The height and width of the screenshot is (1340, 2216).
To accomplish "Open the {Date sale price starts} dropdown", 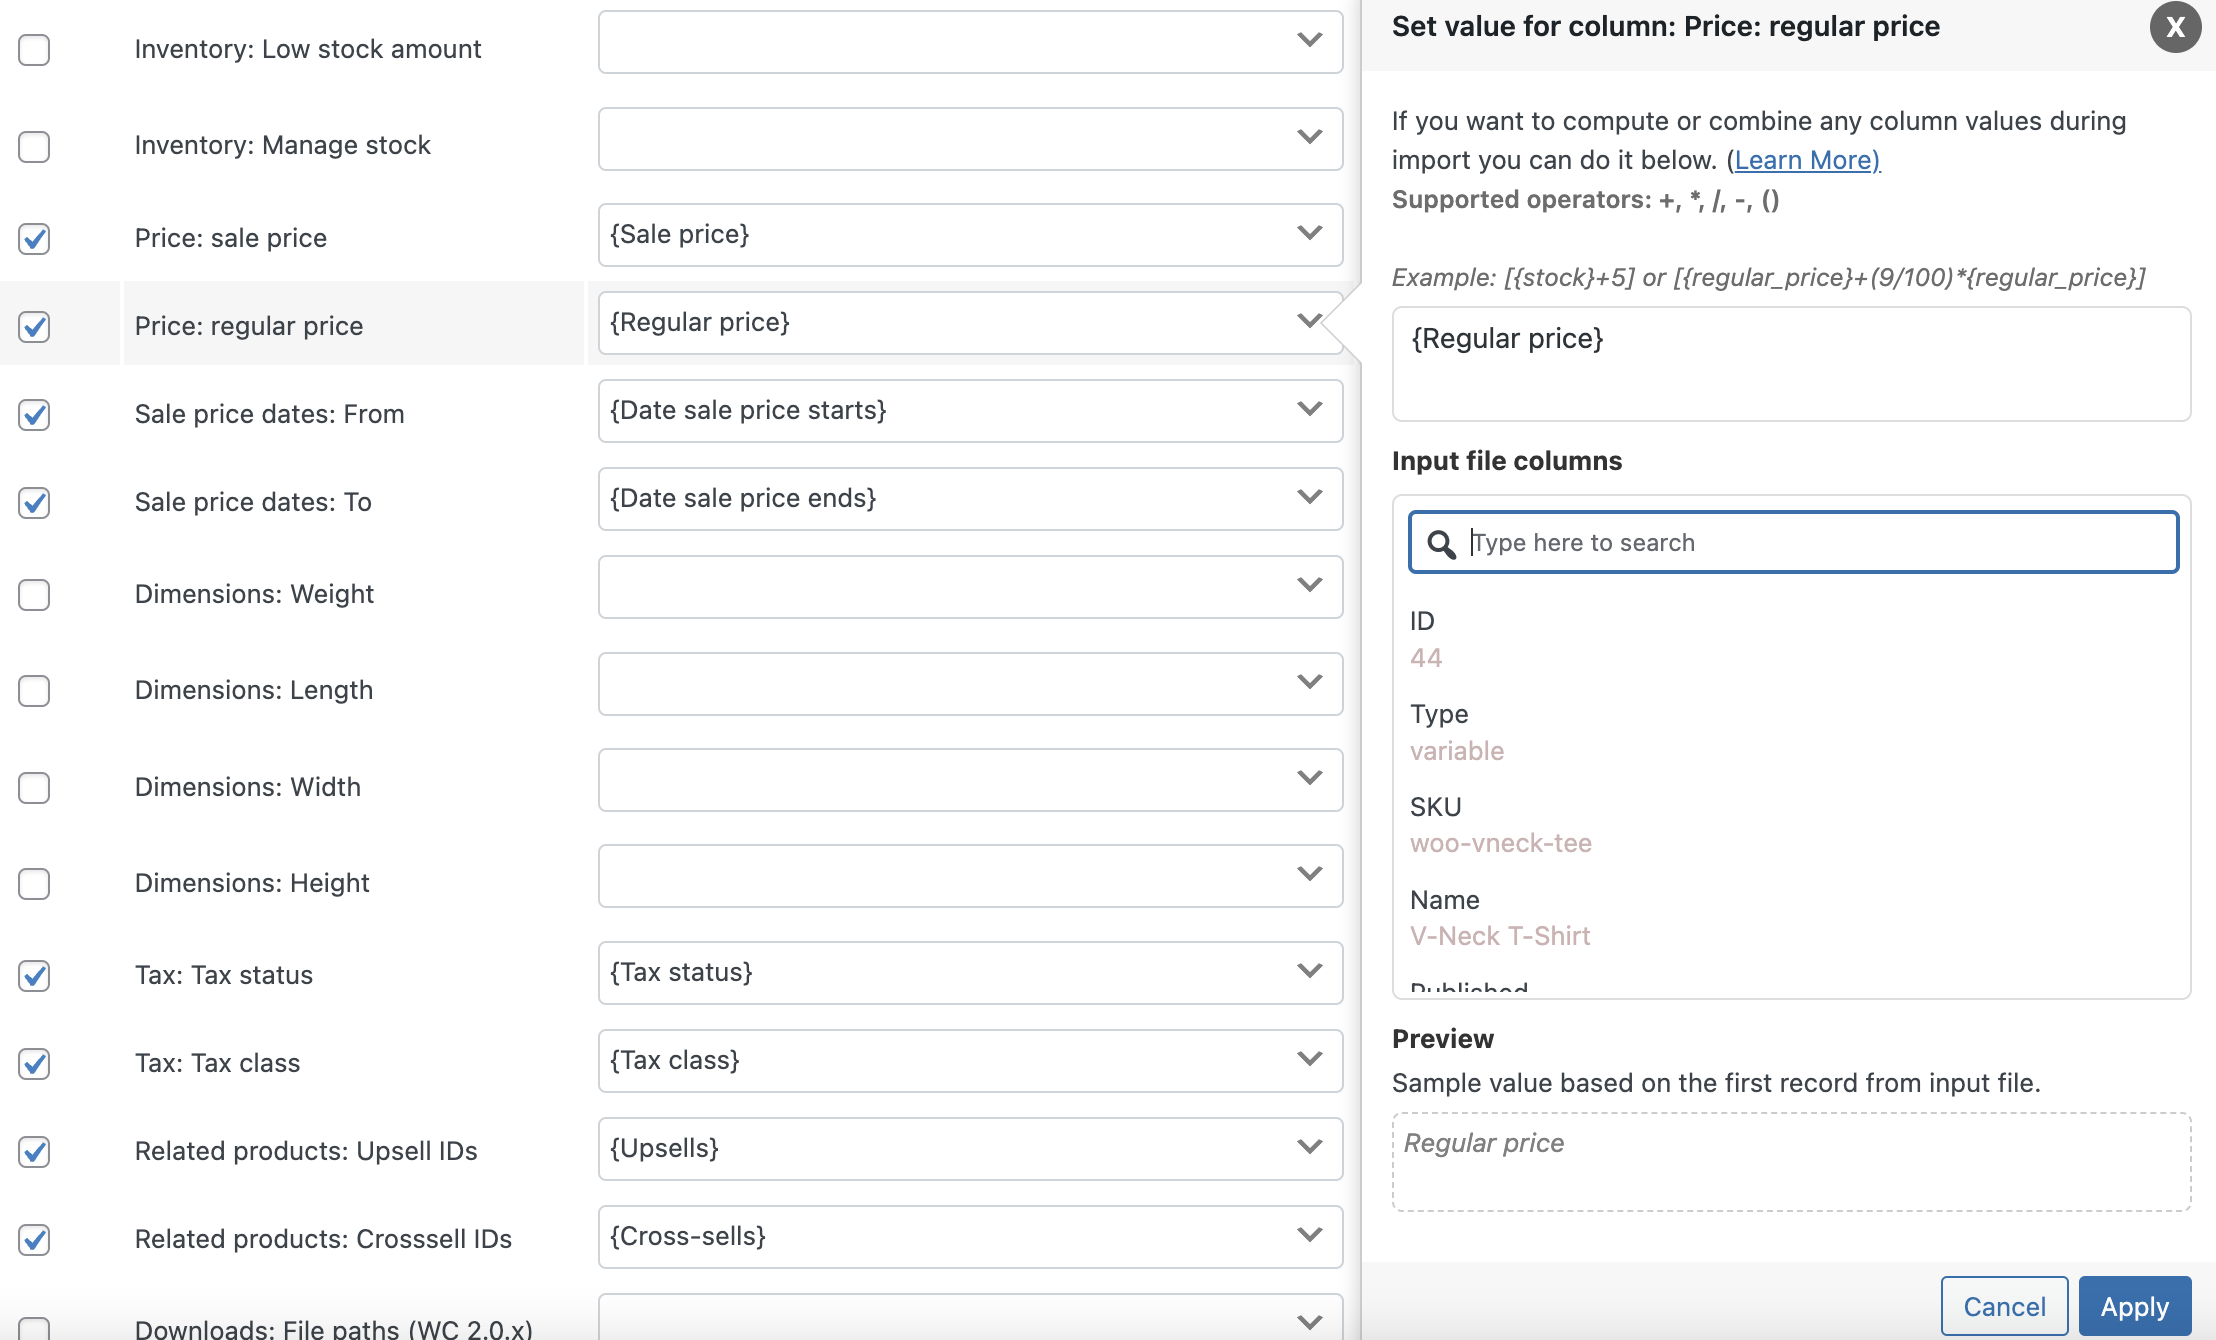I will [970, 411].
